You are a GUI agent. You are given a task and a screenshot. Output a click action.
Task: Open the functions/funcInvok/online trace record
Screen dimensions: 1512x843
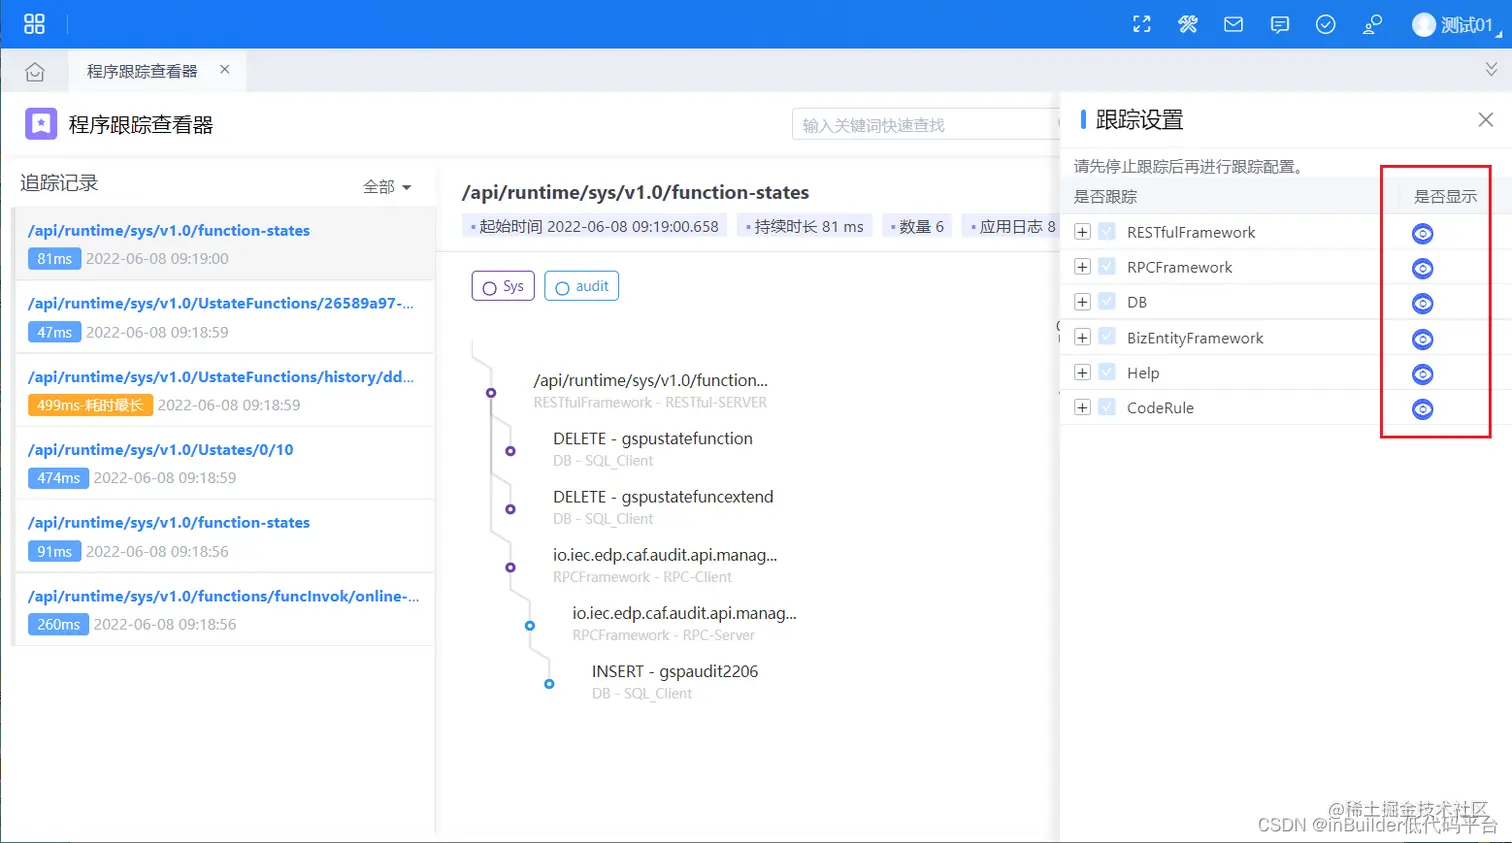click(224, 609)
